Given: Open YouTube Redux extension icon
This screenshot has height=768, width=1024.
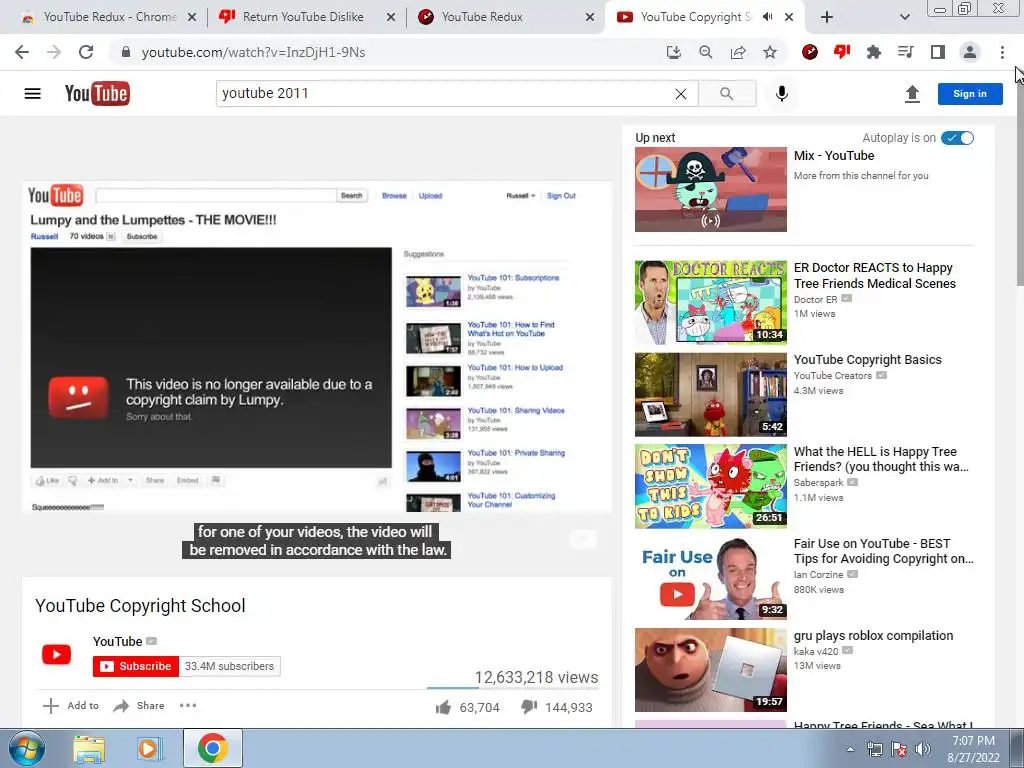Looking at the screenshot, I should (x=810, y=52).
